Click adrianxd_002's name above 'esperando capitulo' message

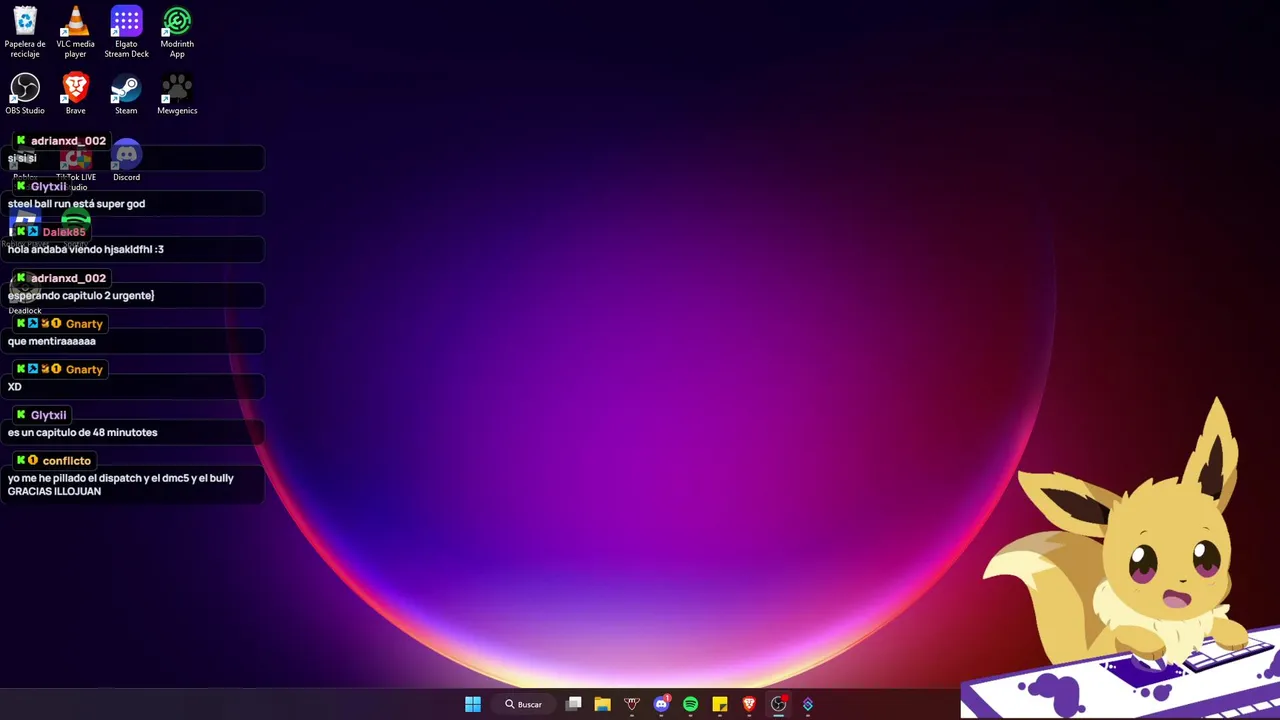[68, 278]
